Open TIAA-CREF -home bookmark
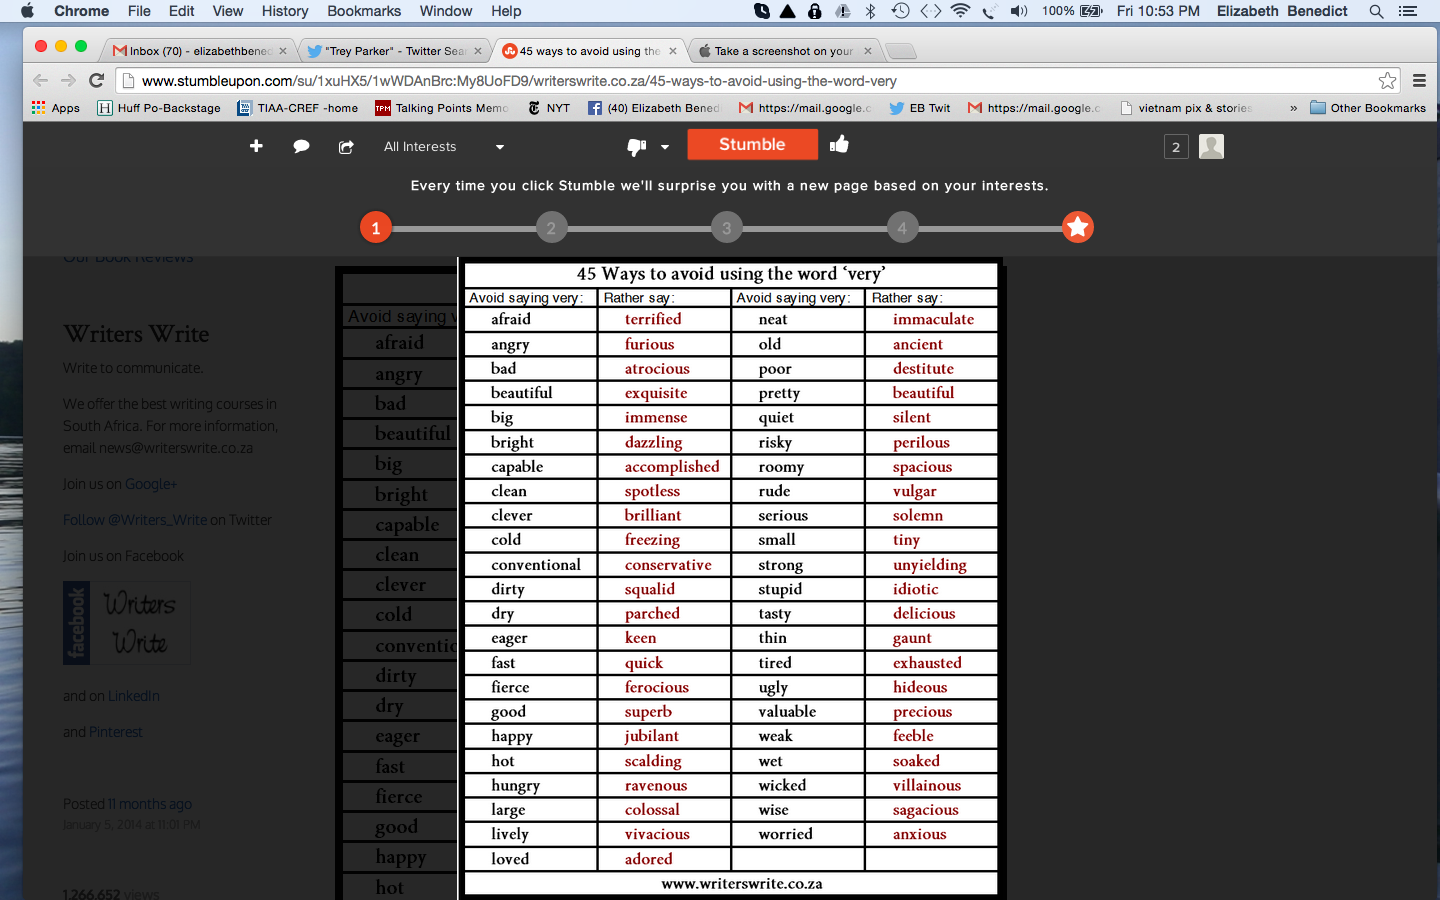This screenshot has width=1440, height=900. 298,108
